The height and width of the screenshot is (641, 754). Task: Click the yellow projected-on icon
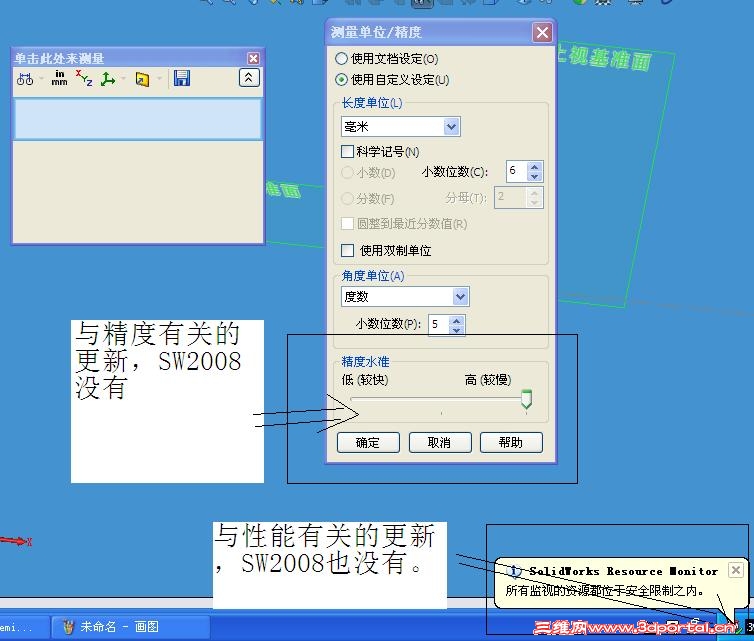tap(142, 79)
